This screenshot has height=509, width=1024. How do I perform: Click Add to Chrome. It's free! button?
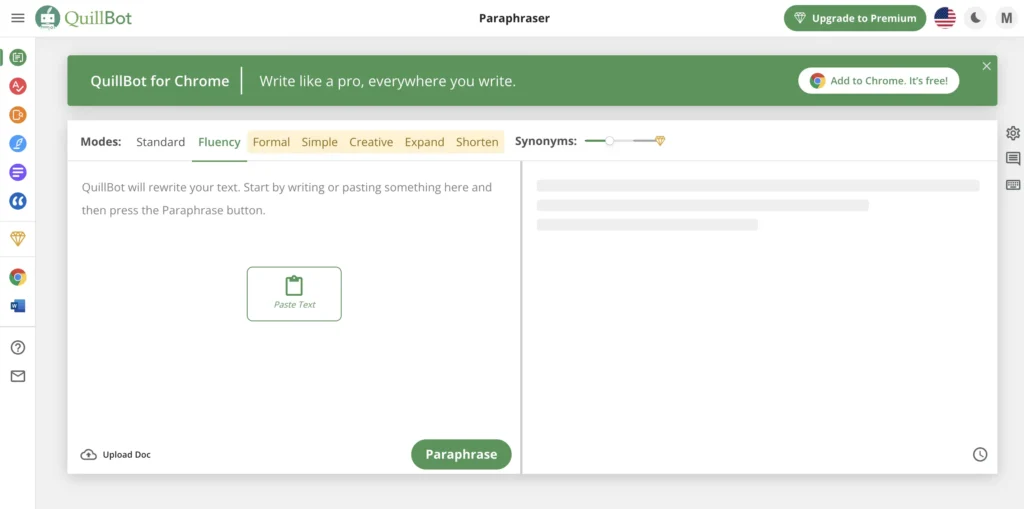tap(878, 81)
